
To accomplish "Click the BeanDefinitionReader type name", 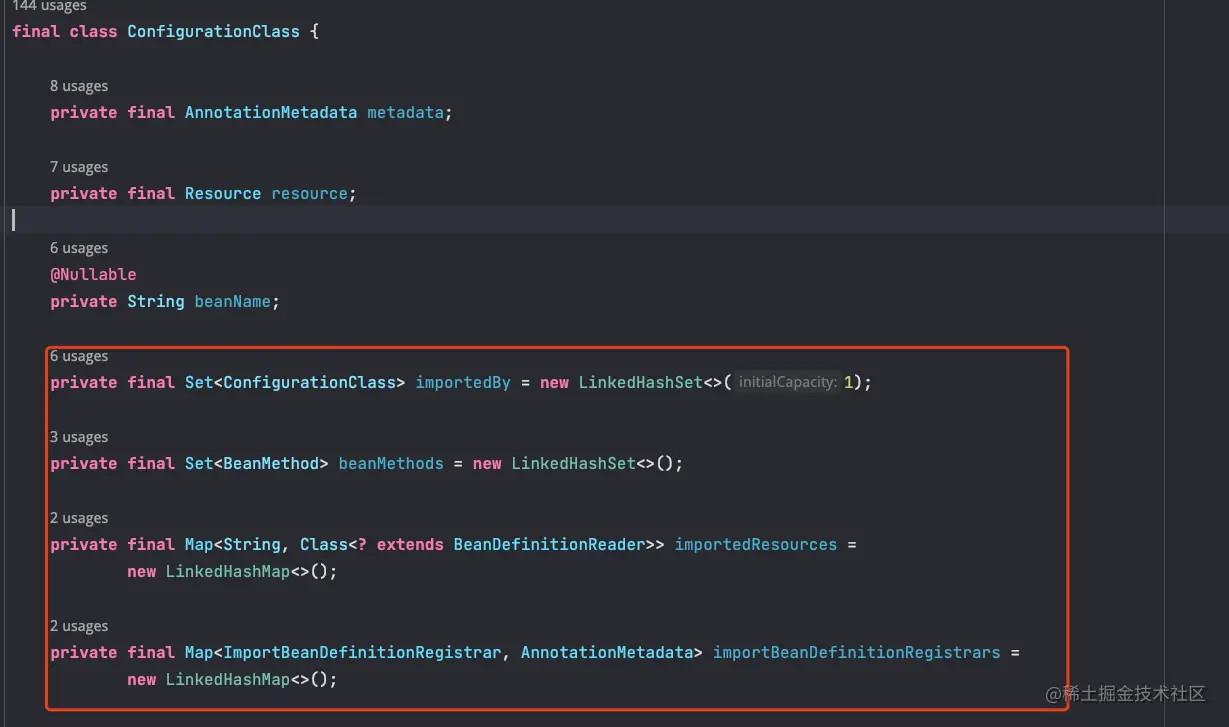I will (549, 544).
